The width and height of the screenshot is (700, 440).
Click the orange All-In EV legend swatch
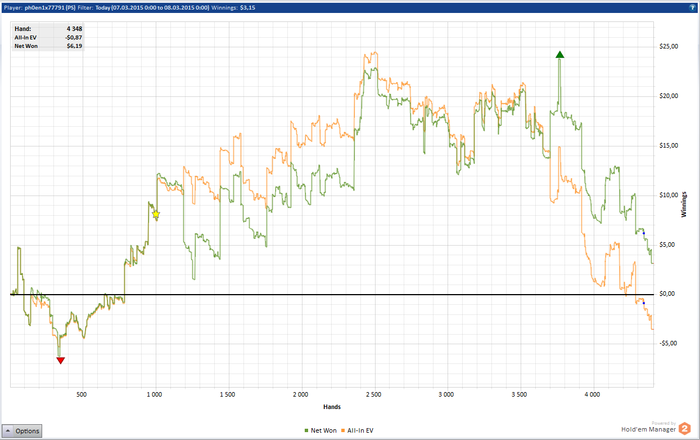tap(343, 431)
